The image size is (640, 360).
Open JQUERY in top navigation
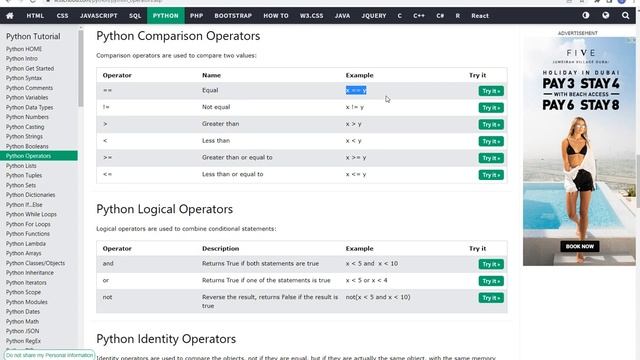click(373, 16)
